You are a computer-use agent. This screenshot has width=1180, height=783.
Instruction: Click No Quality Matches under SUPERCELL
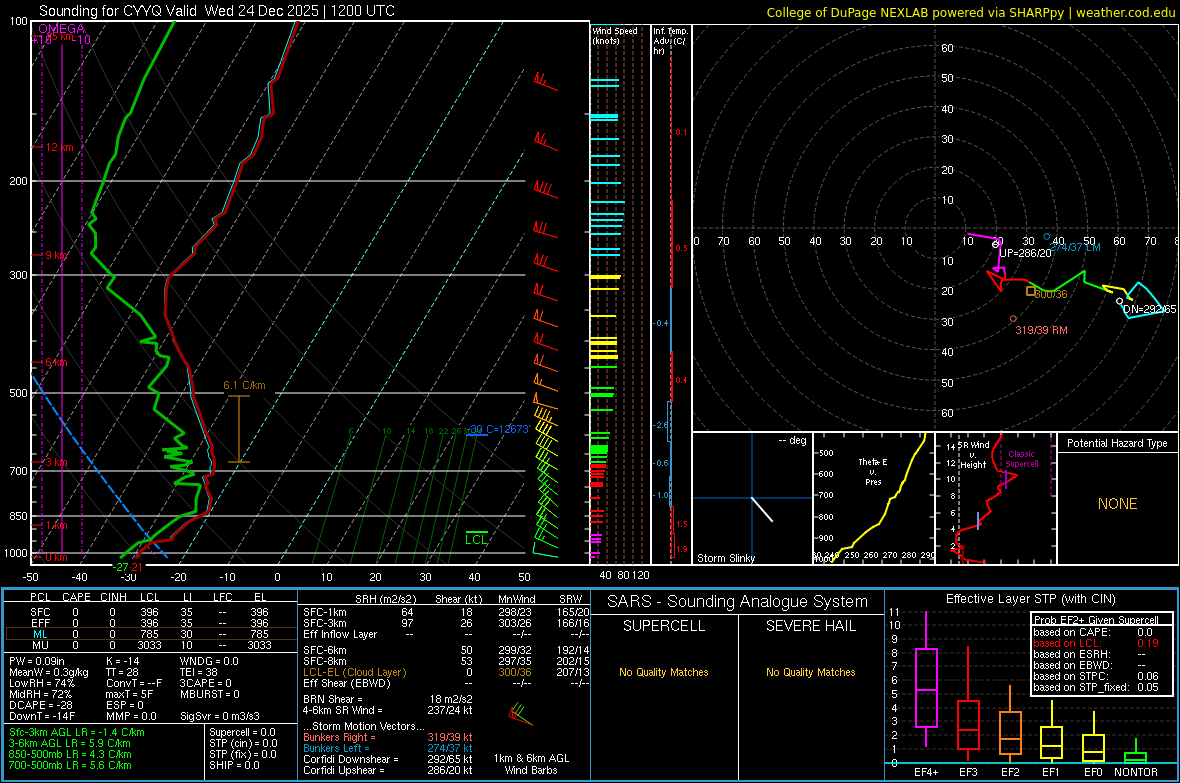[664, 672]
